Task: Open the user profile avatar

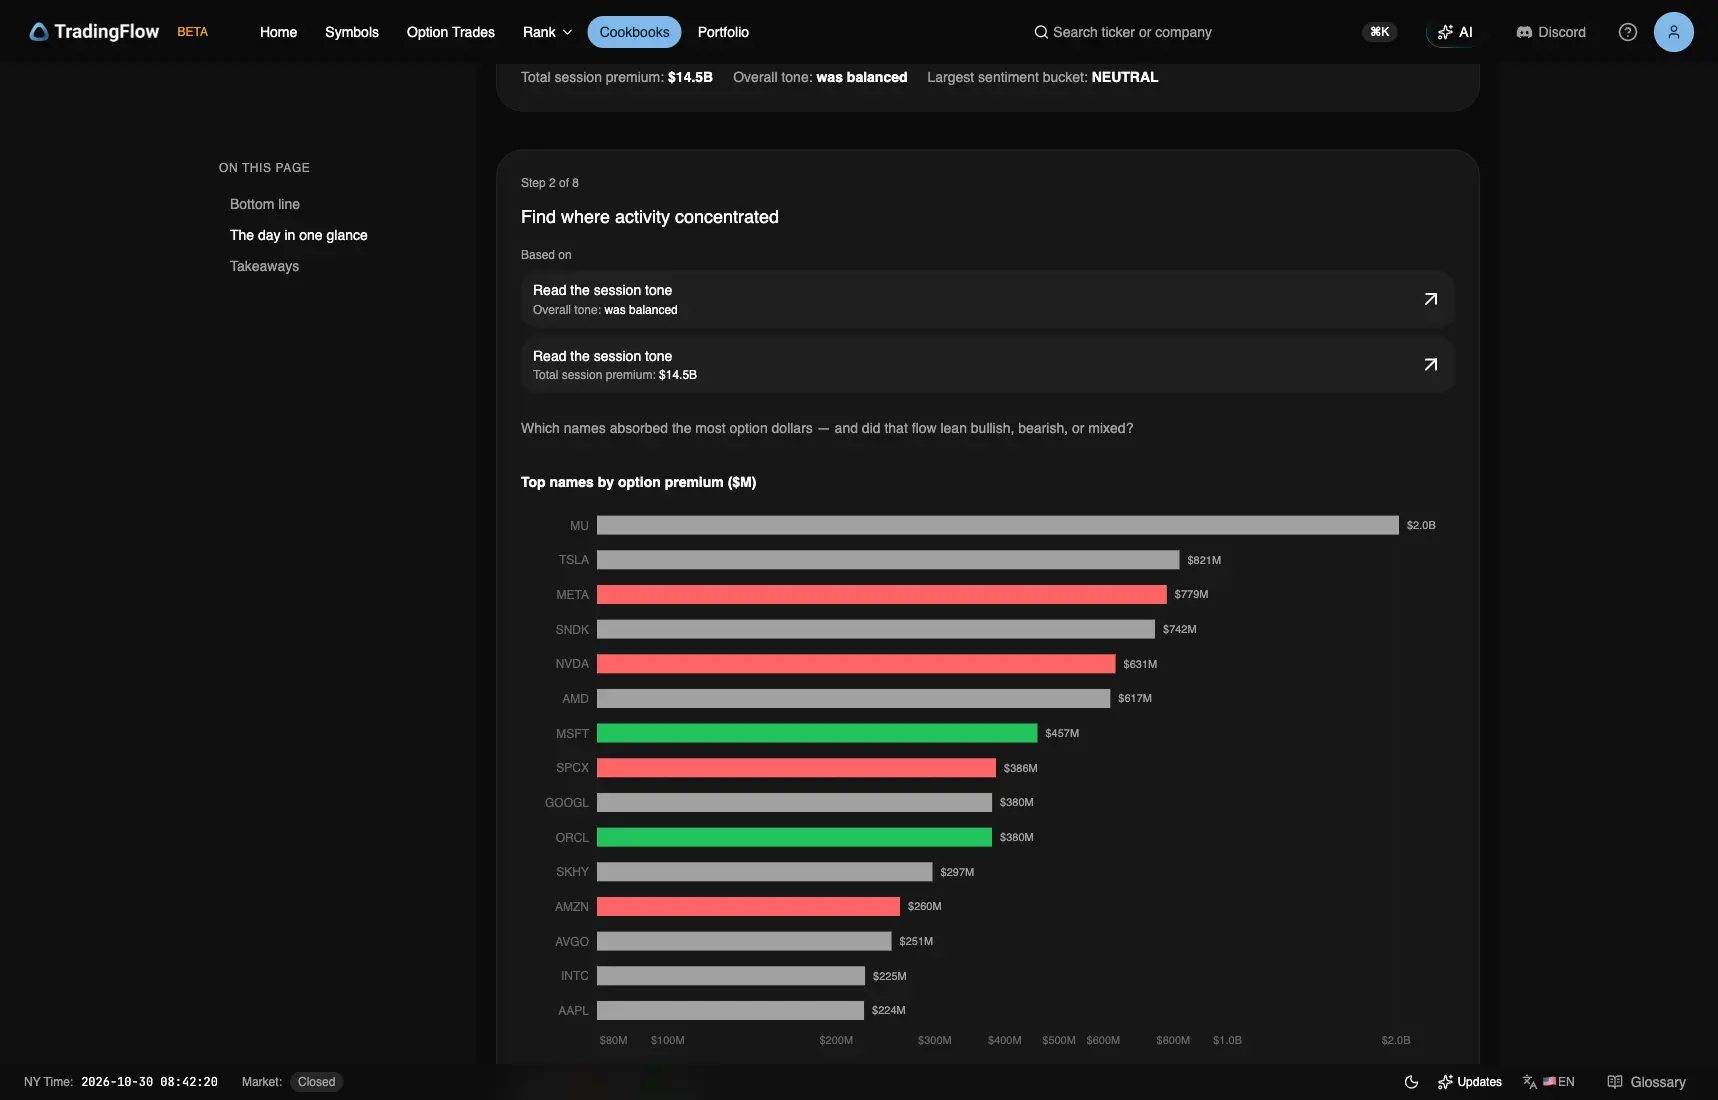Action: click(1674, 32)
